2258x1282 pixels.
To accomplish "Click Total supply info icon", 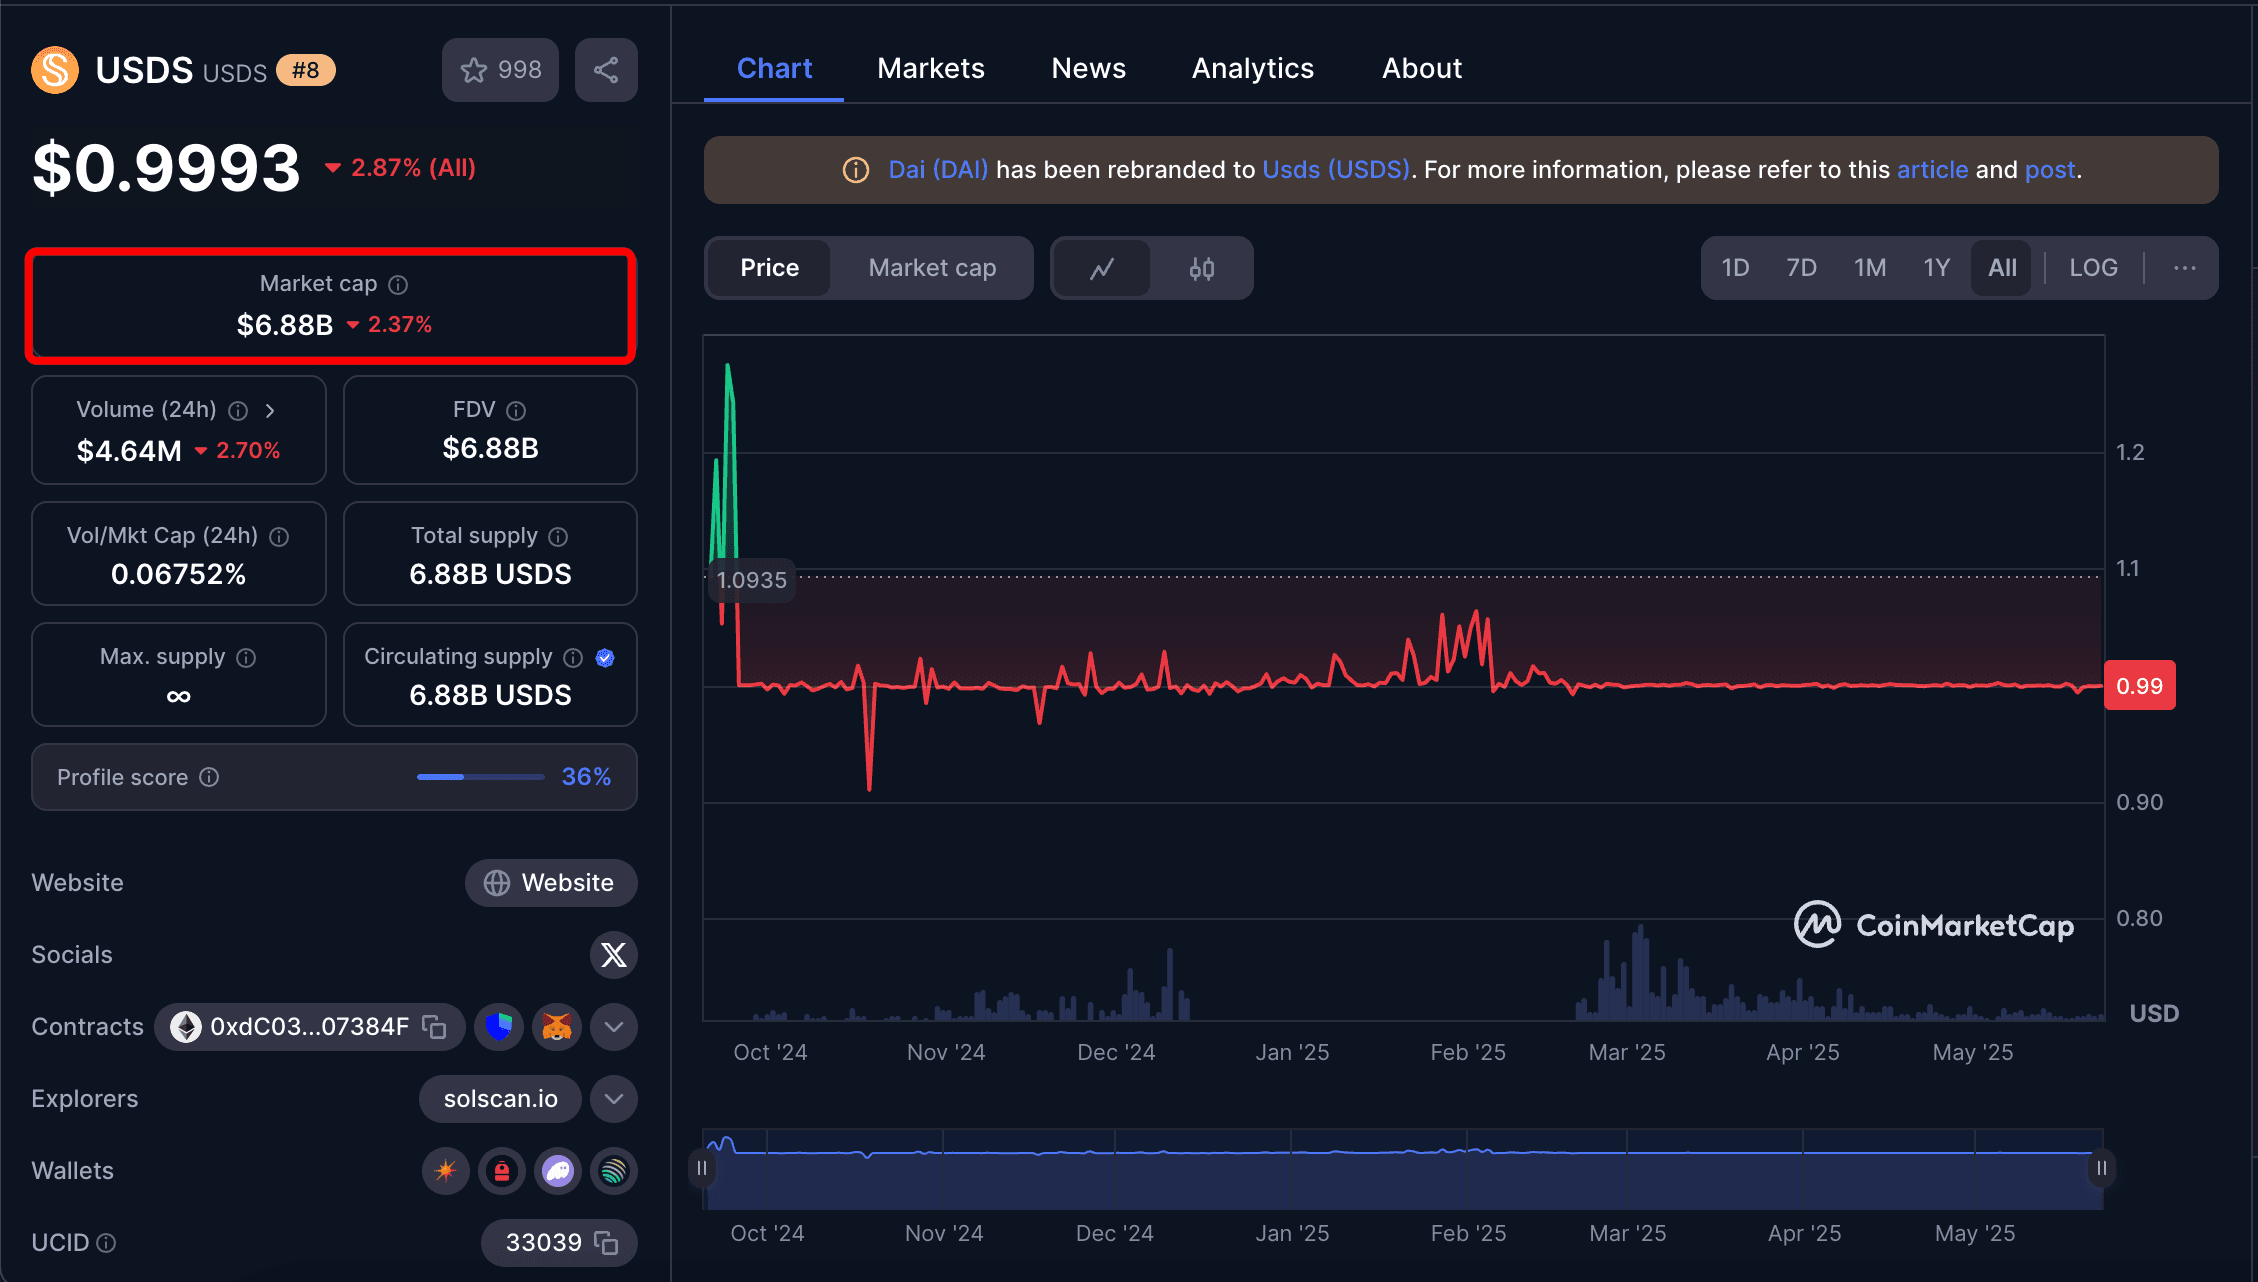I will (559, 537).
